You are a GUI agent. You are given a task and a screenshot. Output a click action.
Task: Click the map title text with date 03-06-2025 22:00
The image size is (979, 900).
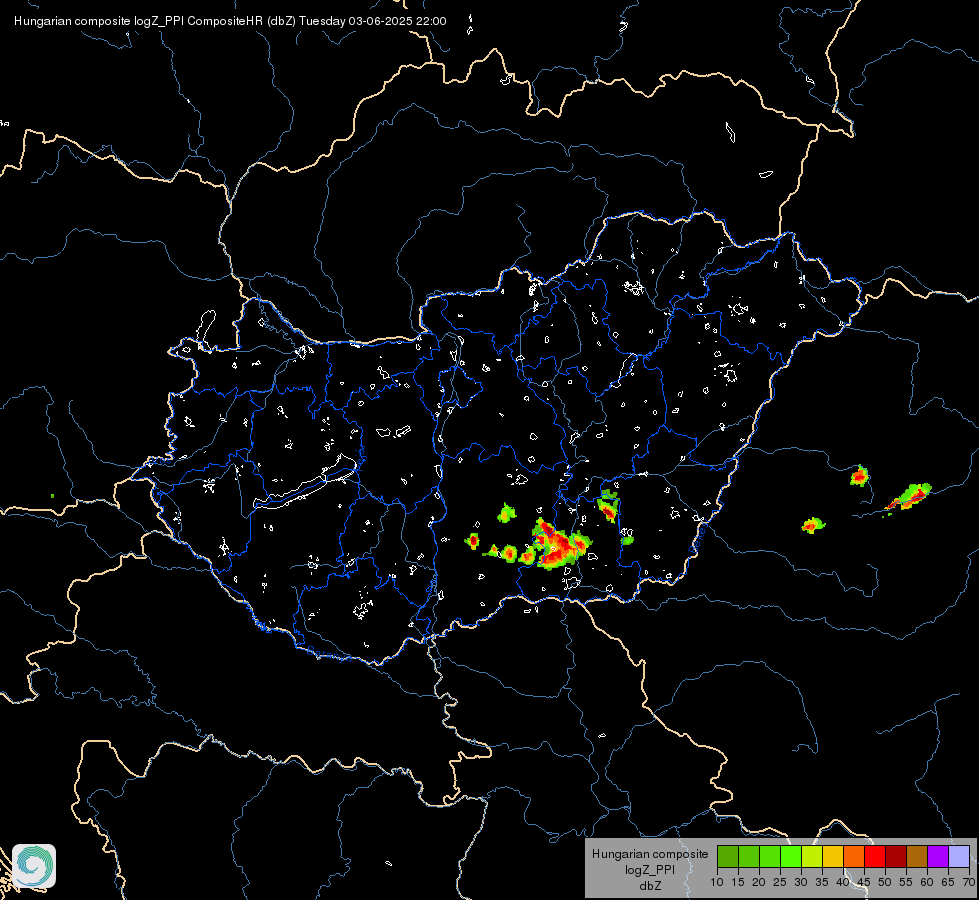230,21
